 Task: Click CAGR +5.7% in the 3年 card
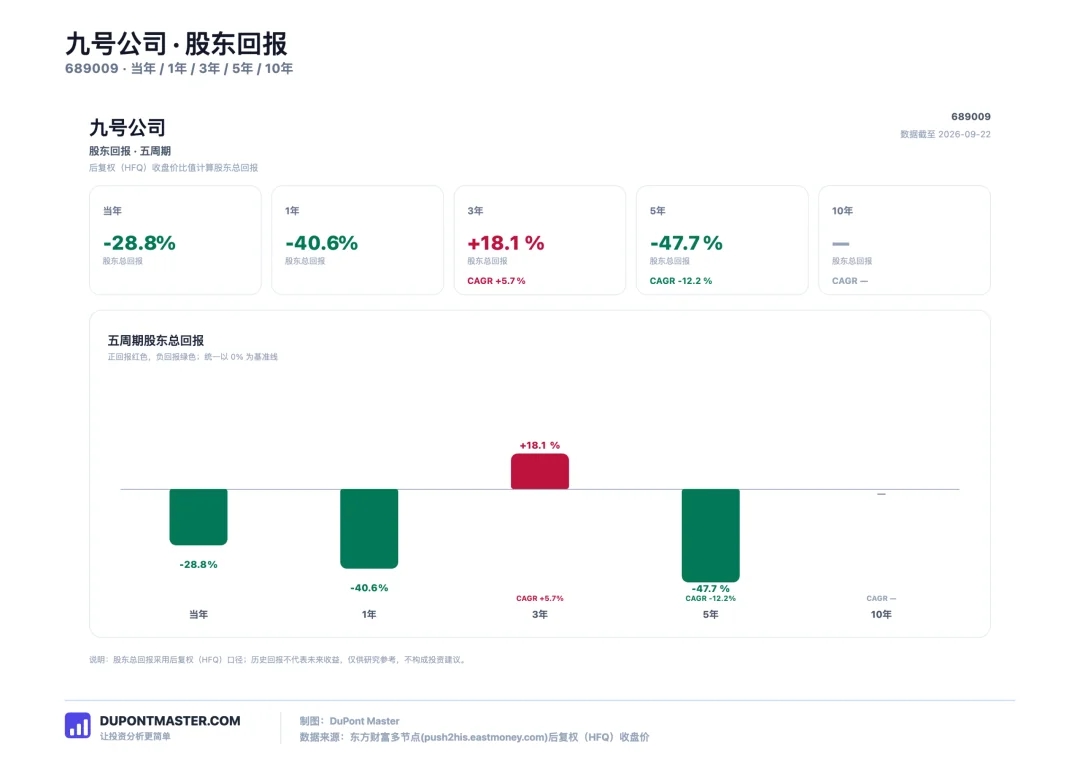coord(496,280)
